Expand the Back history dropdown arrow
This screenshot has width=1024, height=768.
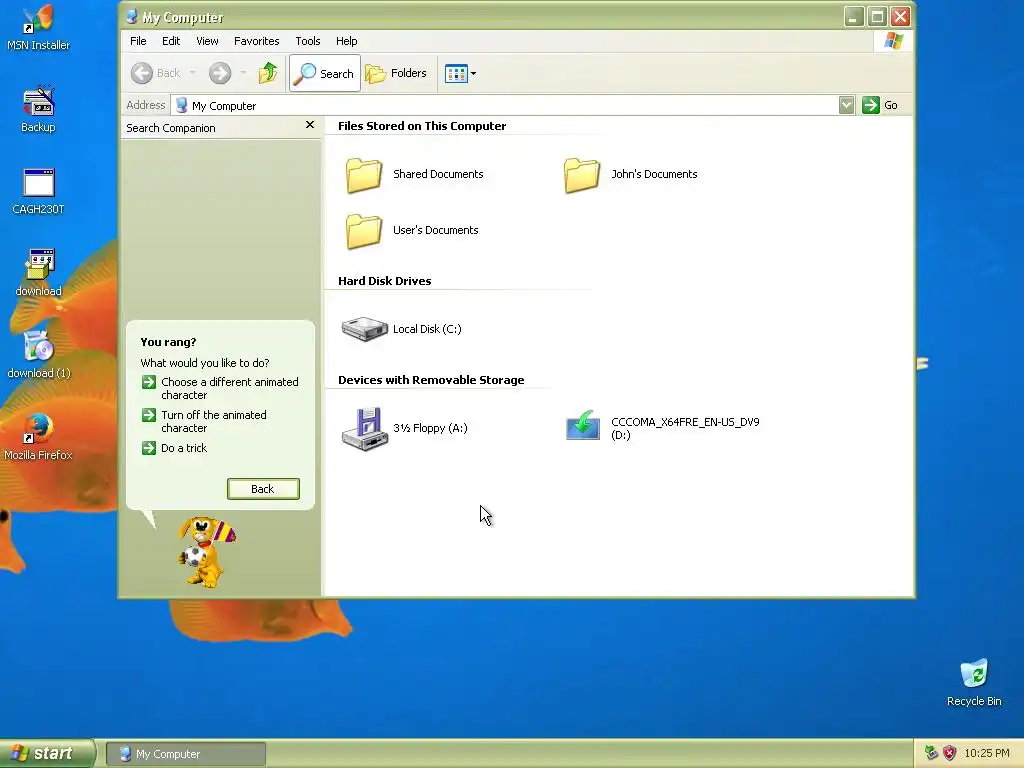click(x=193, y=73)
